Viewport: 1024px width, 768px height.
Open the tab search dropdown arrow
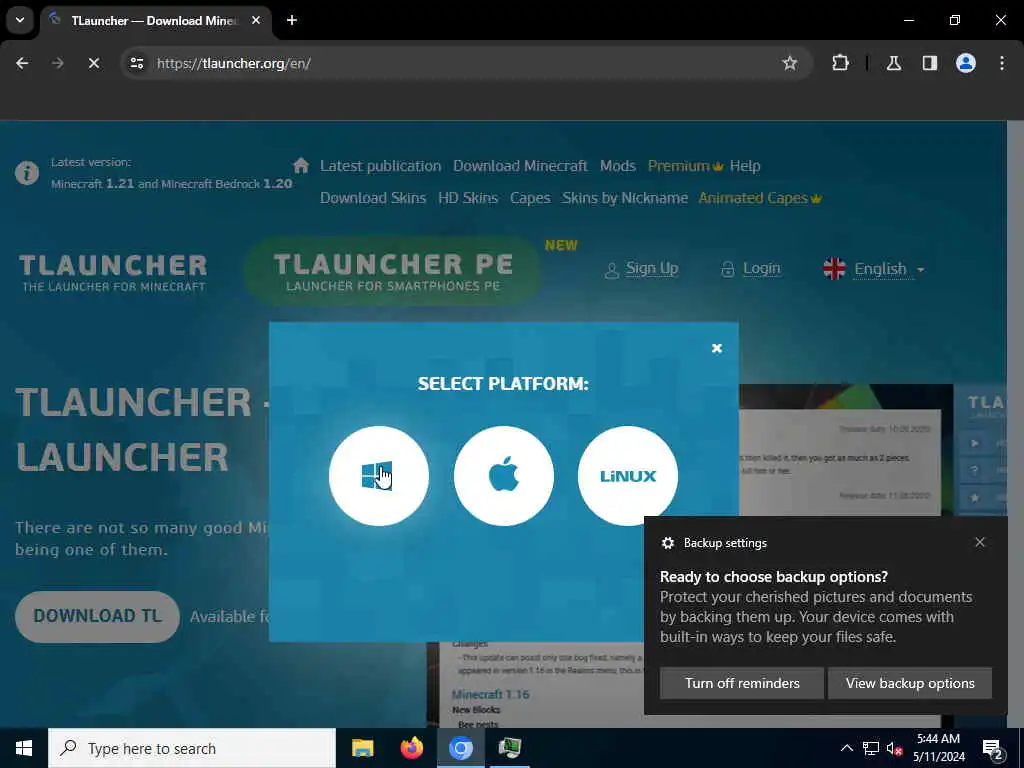(x=20, y=20)
